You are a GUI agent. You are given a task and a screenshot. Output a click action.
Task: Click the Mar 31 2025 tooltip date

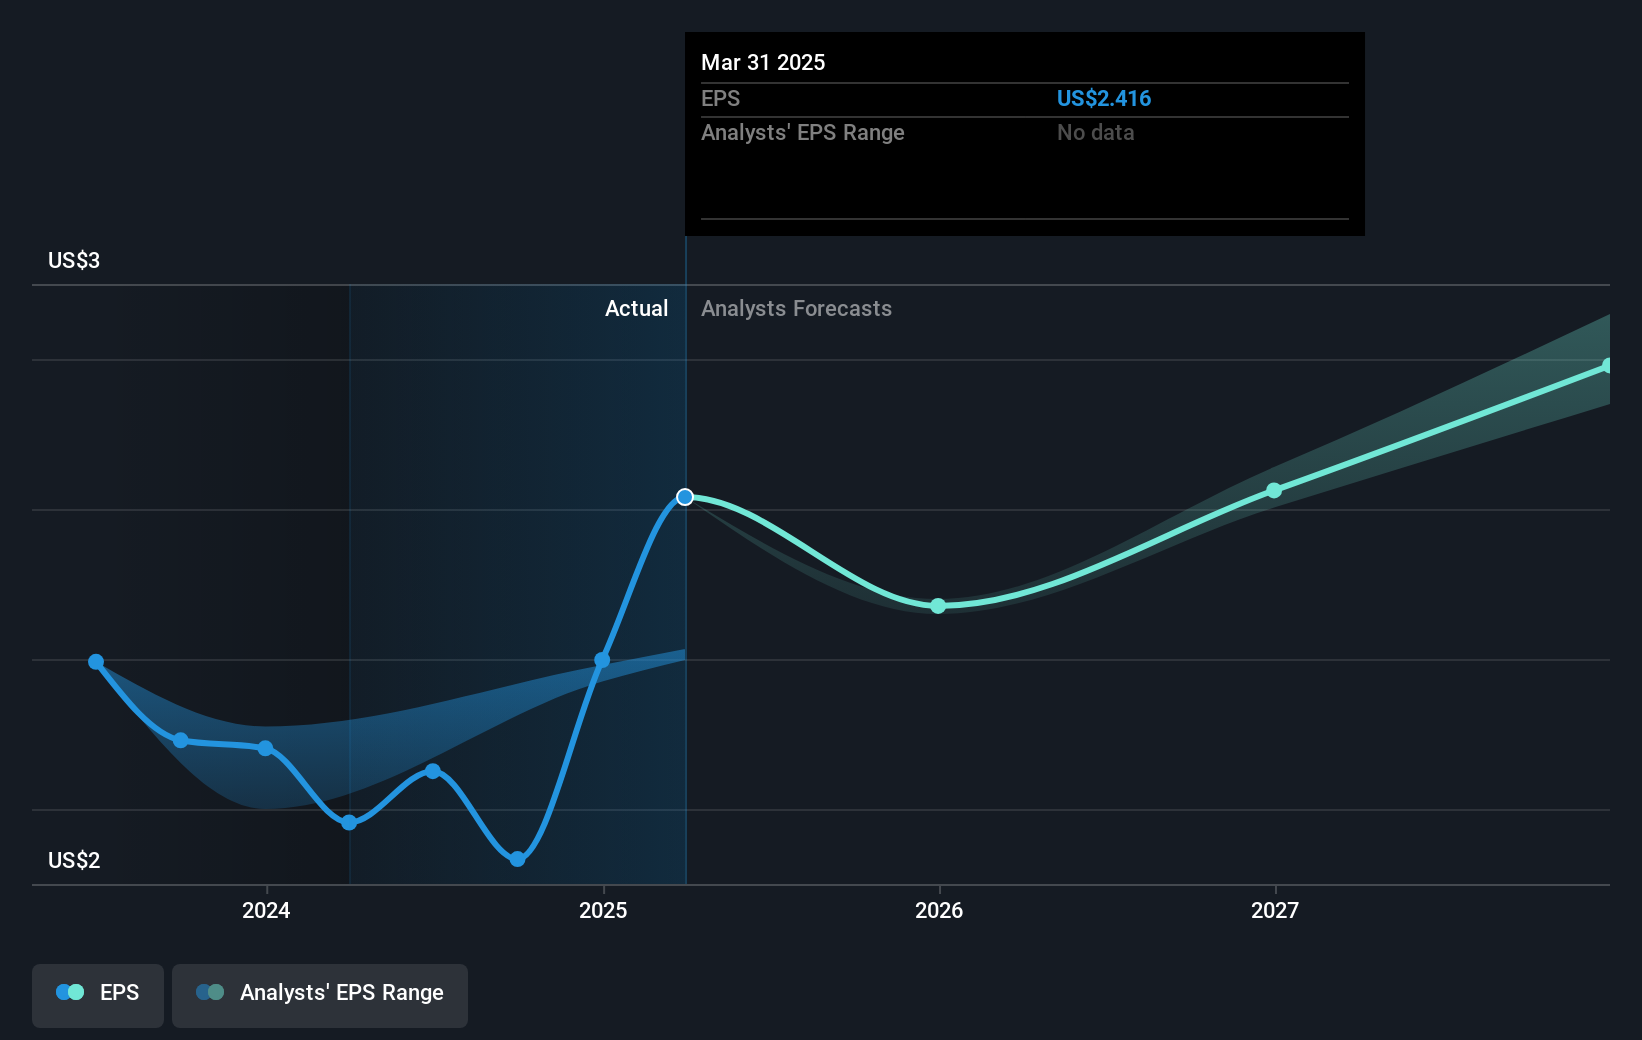click(763, 62)
